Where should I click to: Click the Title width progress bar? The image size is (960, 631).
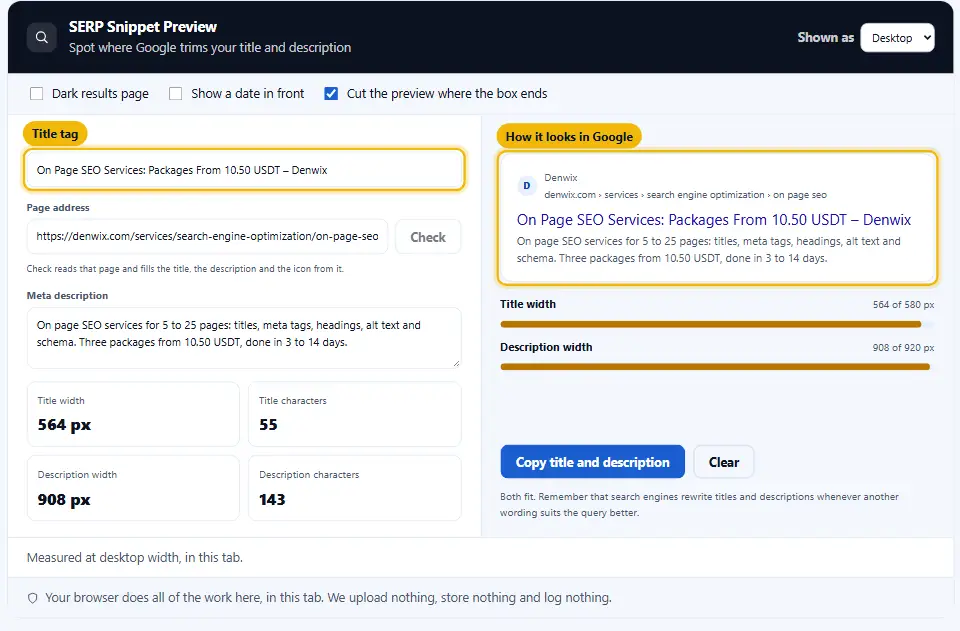point(717,324)
